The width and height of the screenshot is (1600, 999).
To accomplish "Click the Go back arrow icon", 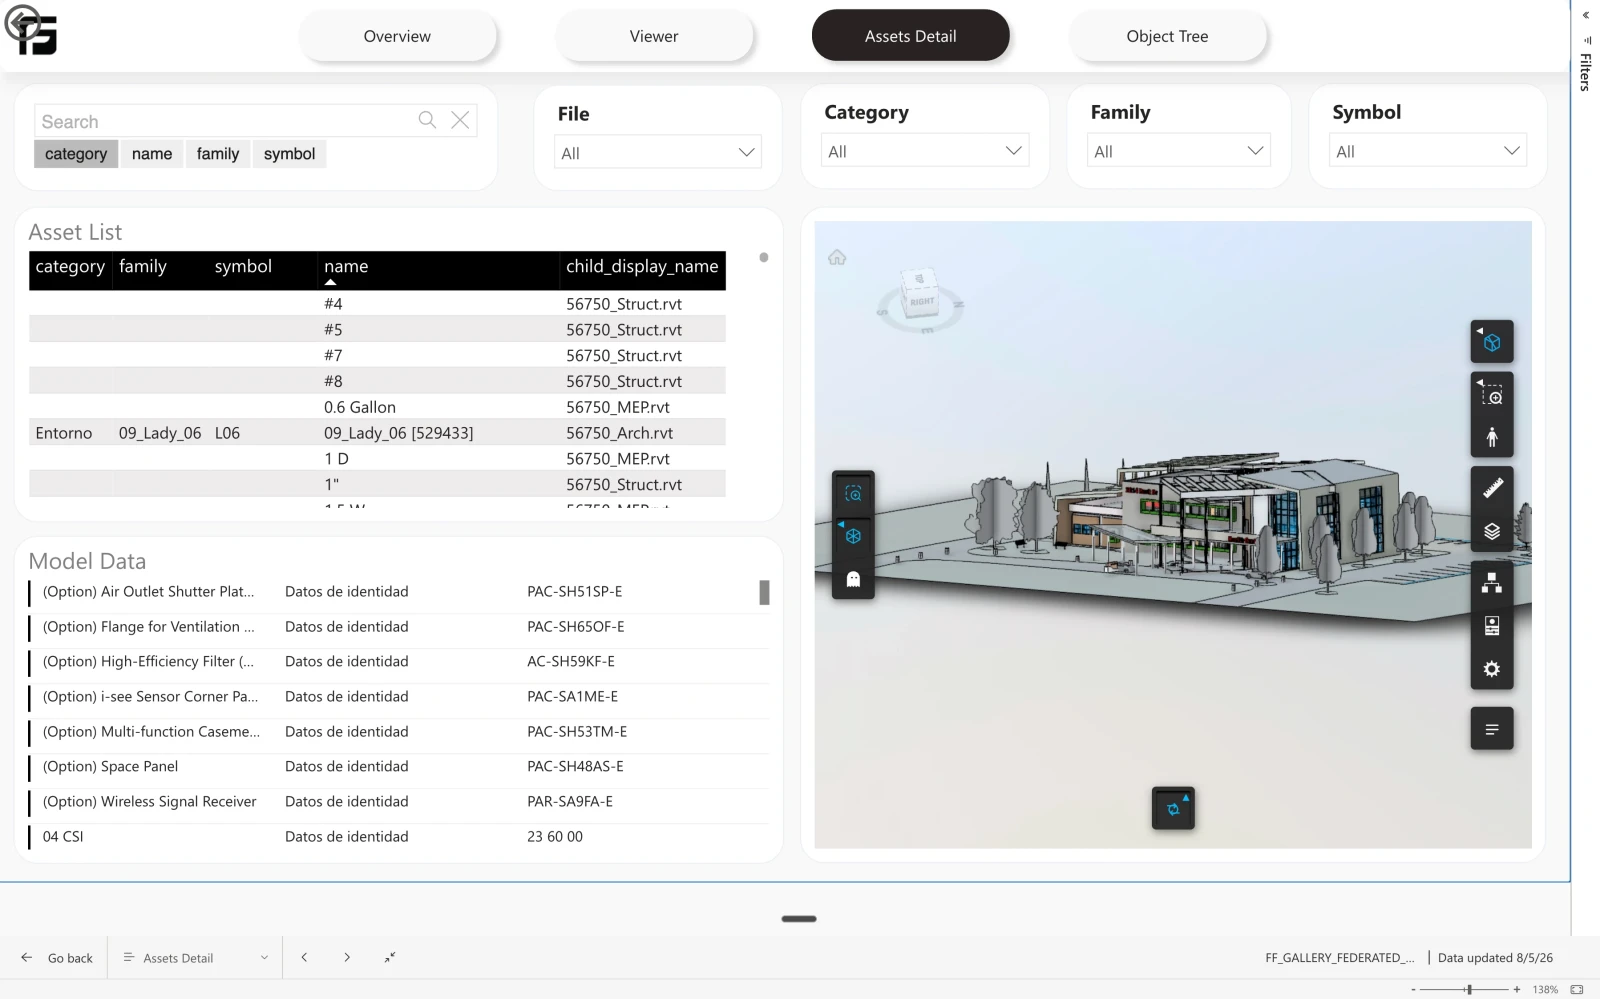I will (x=27, y=958).
